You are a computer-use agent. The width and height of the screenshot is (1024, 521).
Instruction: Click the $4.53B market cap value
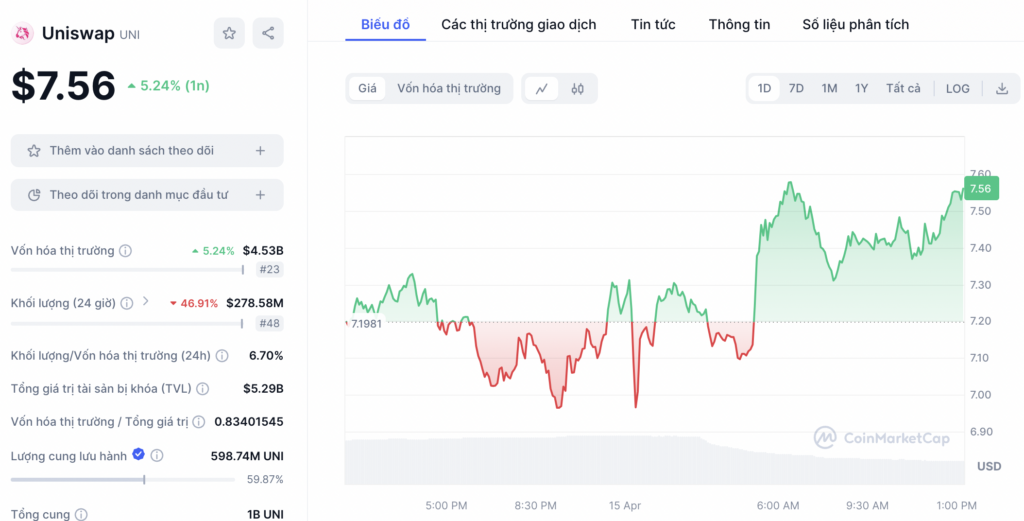263,251
